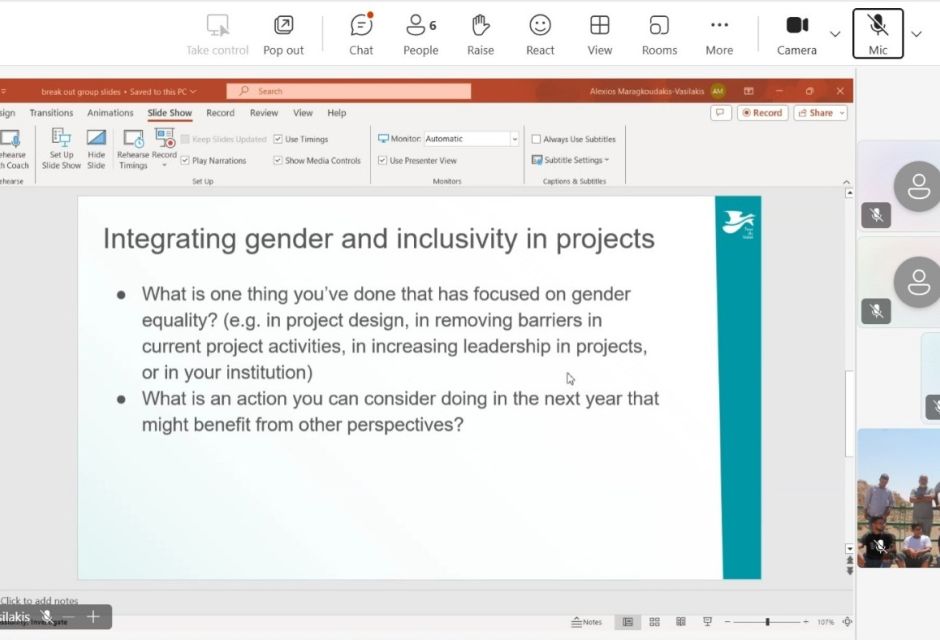Click the Pop out button
This screenshot has width=940, height=640.
pyautogui.click(x=283, y=34)
